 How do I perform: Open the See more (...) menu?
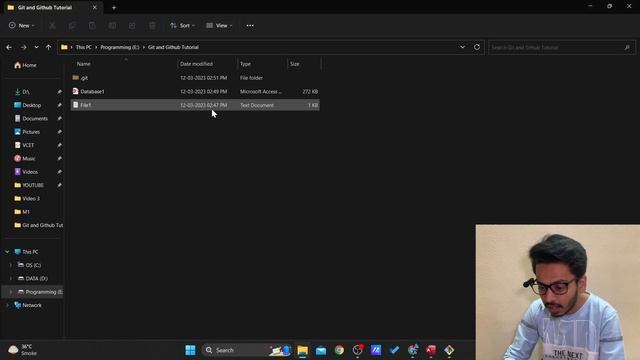tap(250, 26)
